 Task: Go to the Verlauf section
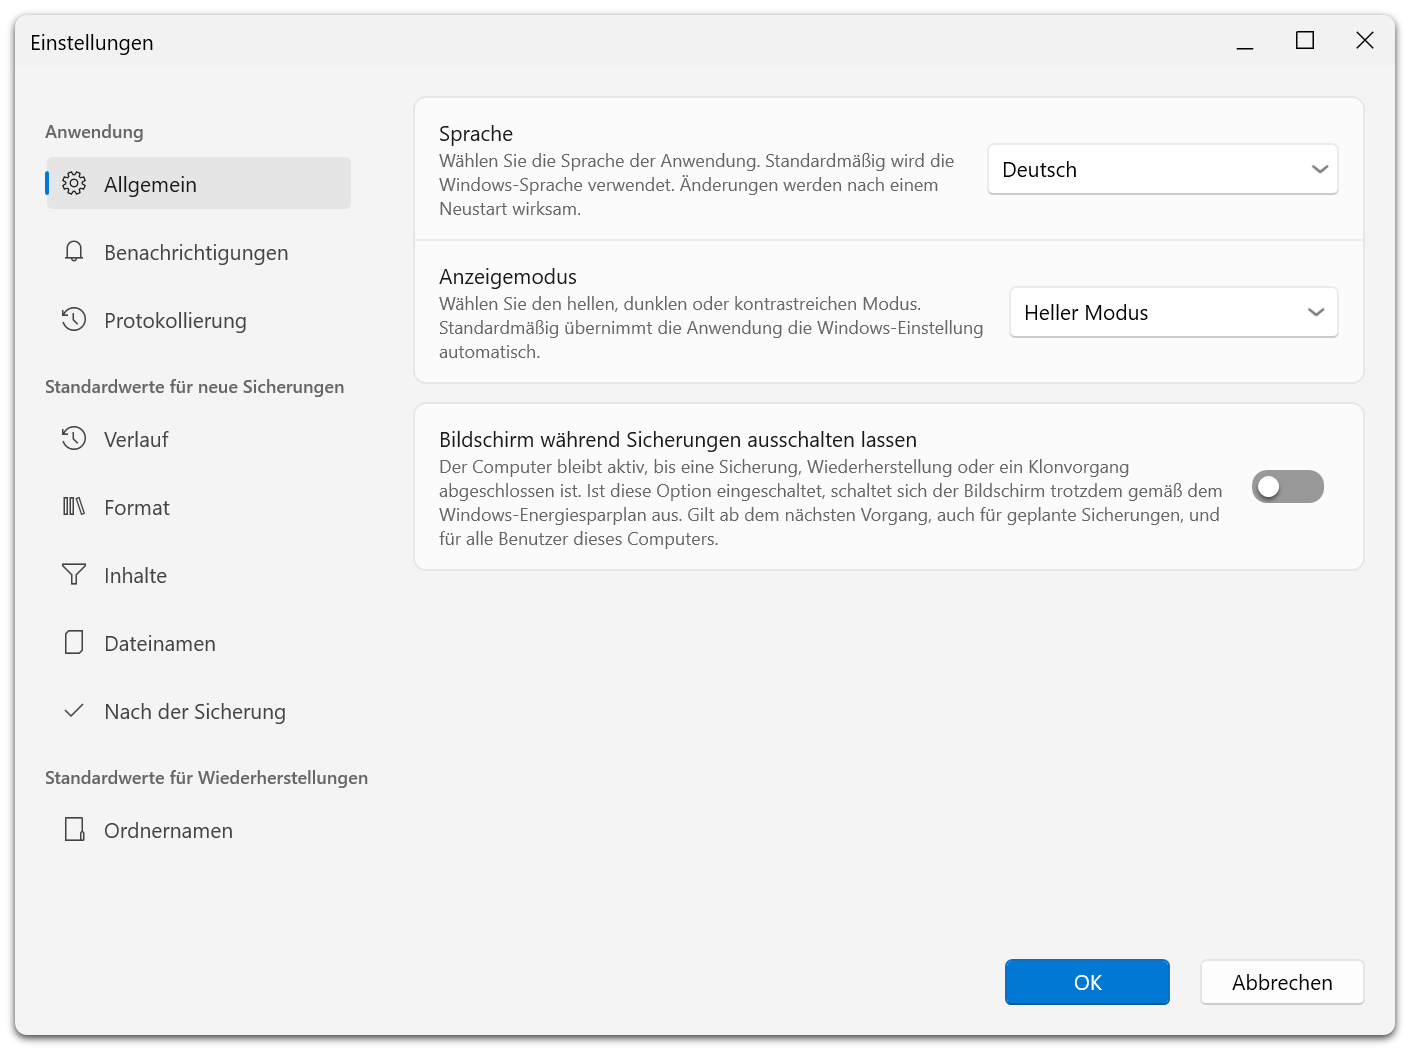pos(199,439)
